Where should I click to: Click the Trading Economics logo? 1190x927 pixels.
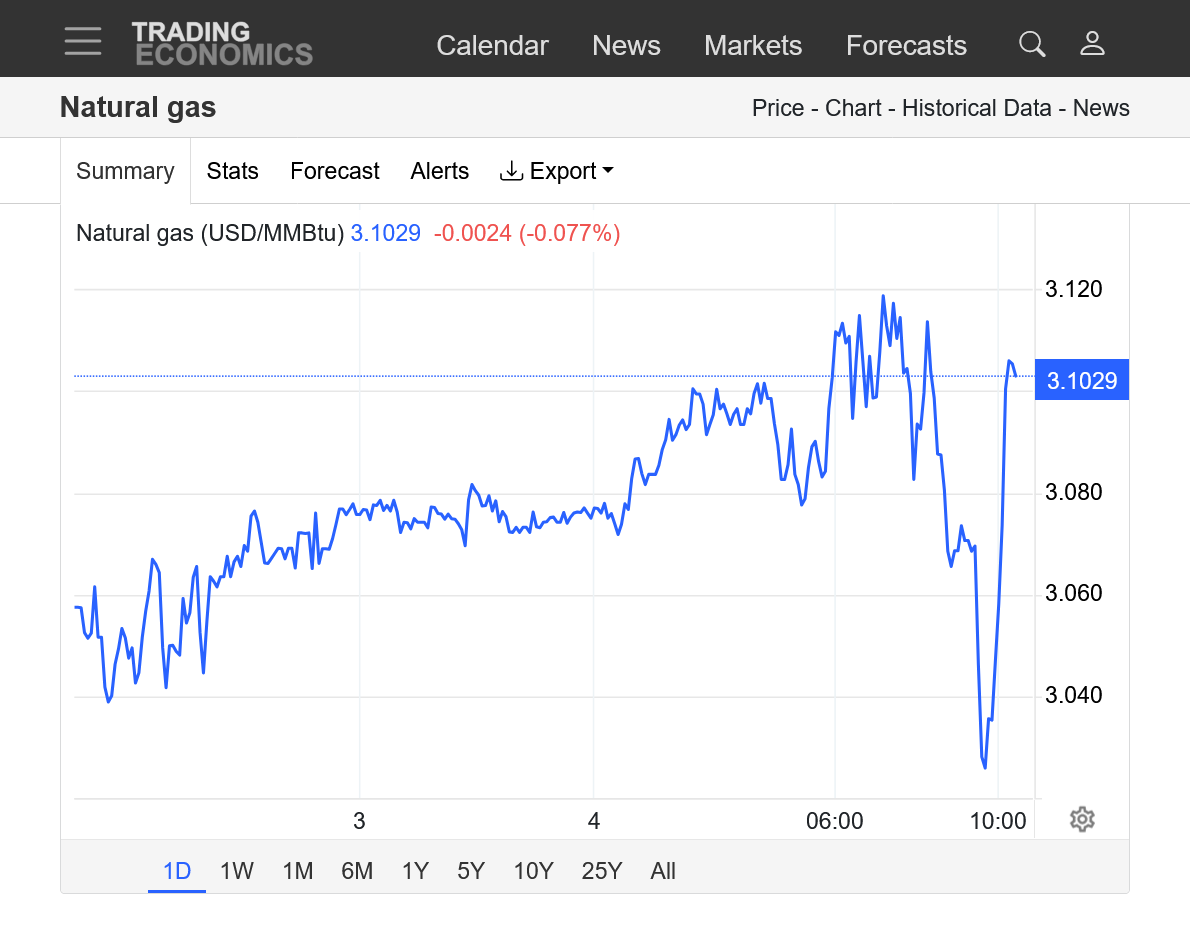tap(222, 44)
